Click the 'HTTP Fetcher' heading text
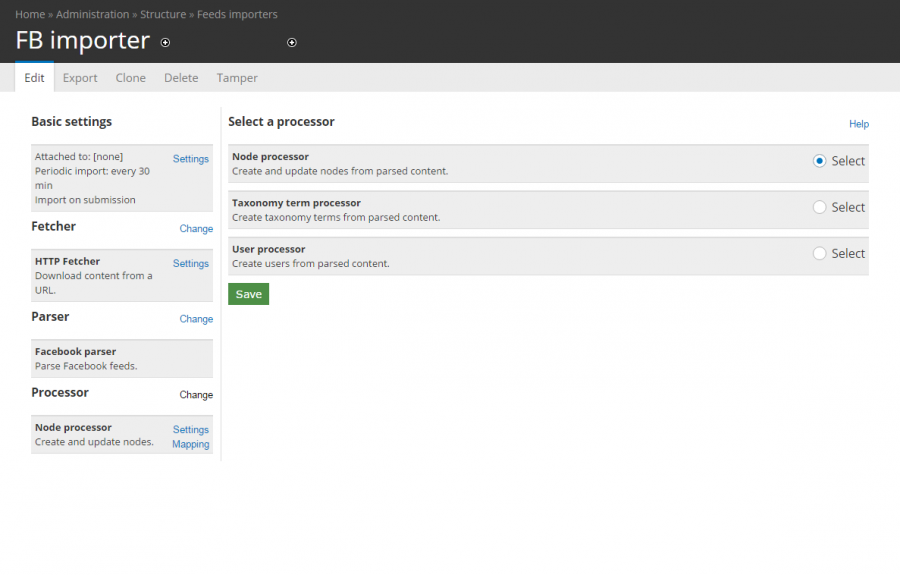900x575 pixels. pyautogui.click(x=67, y=261)
